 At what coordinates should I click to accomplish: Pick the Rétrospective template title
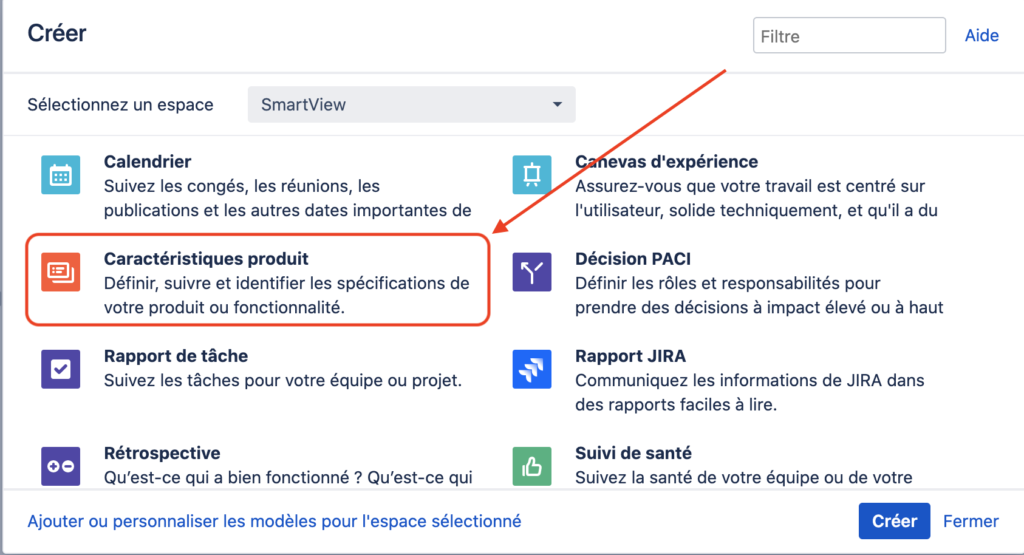(x=162, y=453)
